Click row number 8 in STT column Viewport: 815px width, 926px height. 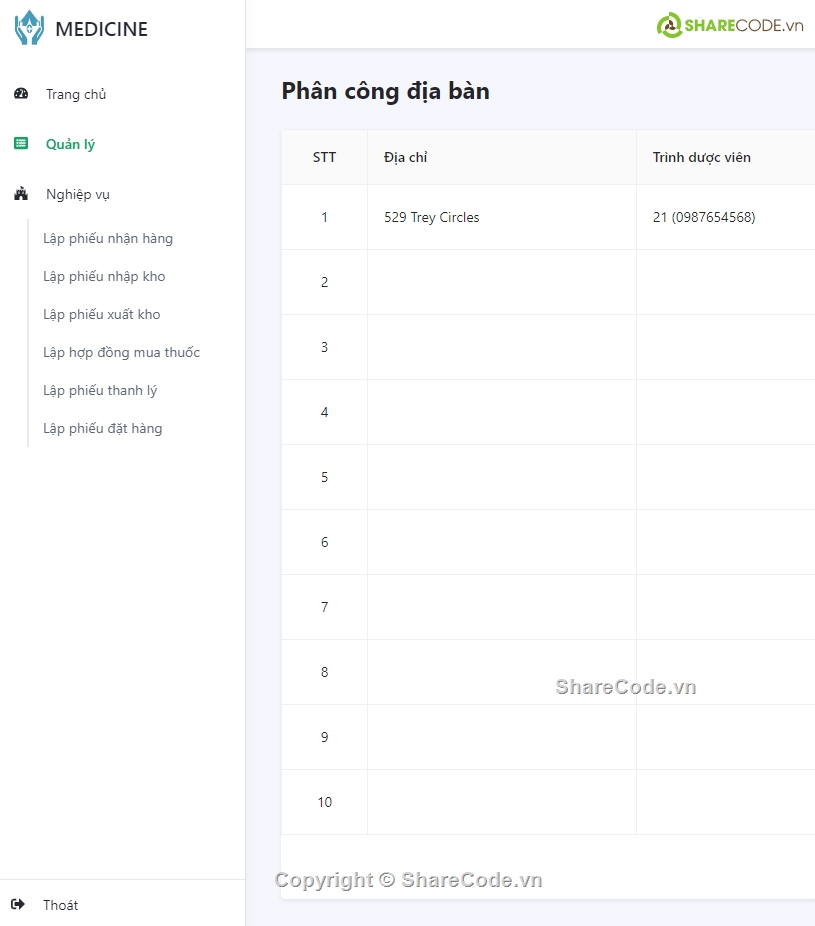(x=324, y=672)
